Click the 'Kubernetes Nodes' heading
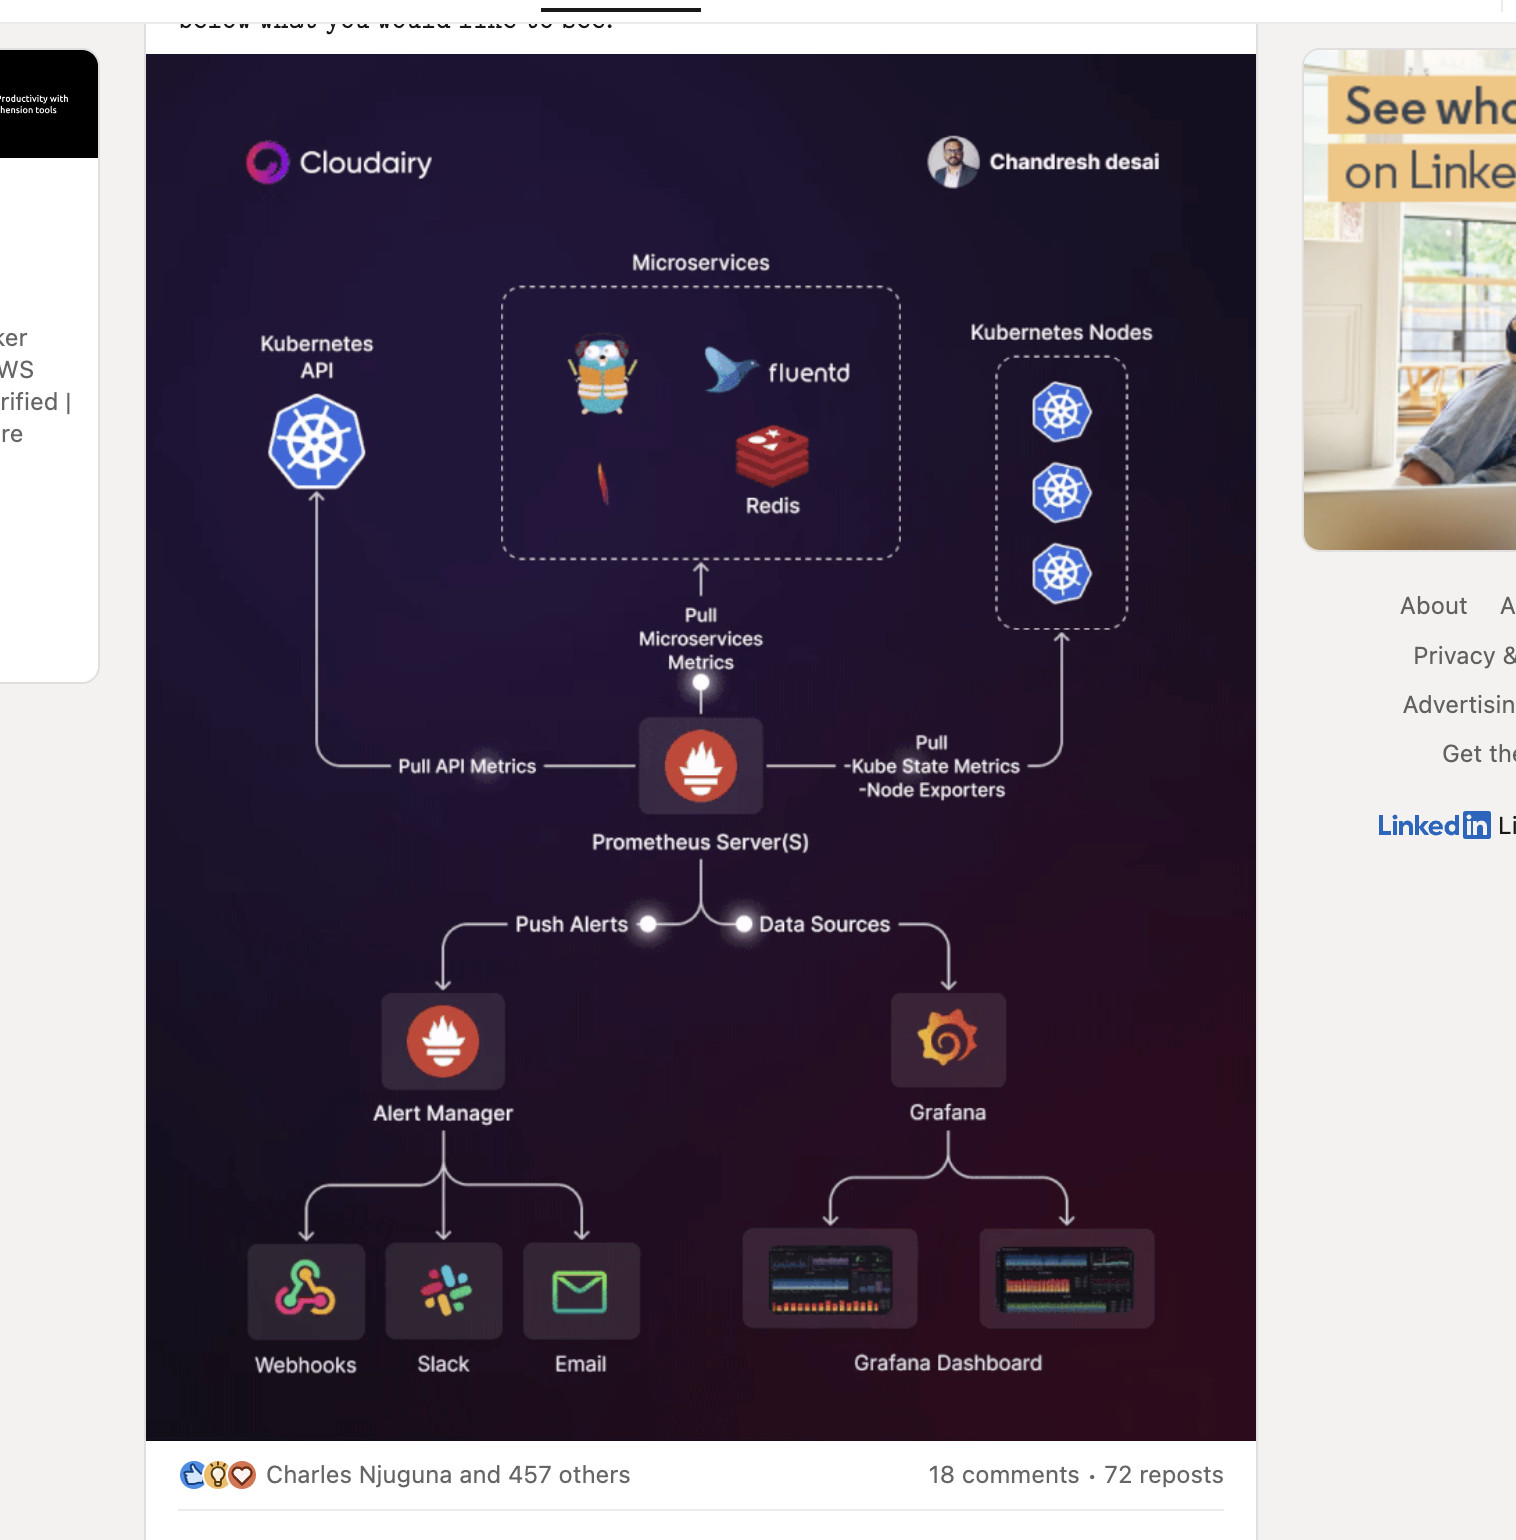The image size is (1516, 1540). click(1061, 332)
